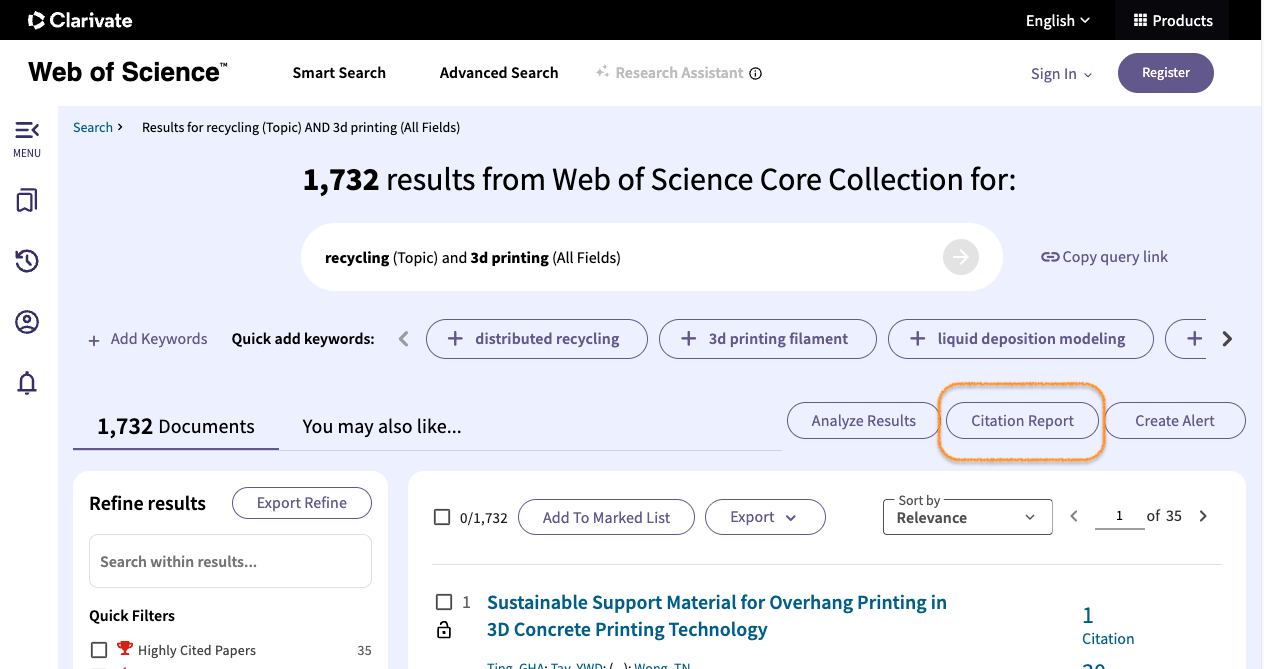Select the 1,732 Documents tab

[176, 427]
